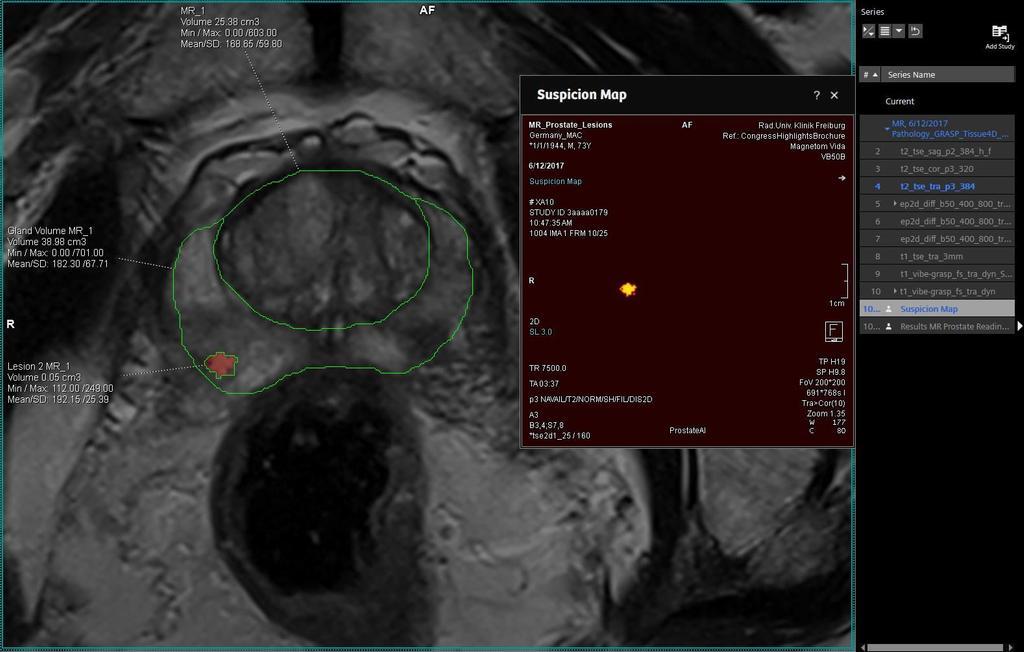Click the red Lesion 2 overlay on the prostate
Image resolution: width=1024 pixels, height=652 pixels.
pos(220,366)
